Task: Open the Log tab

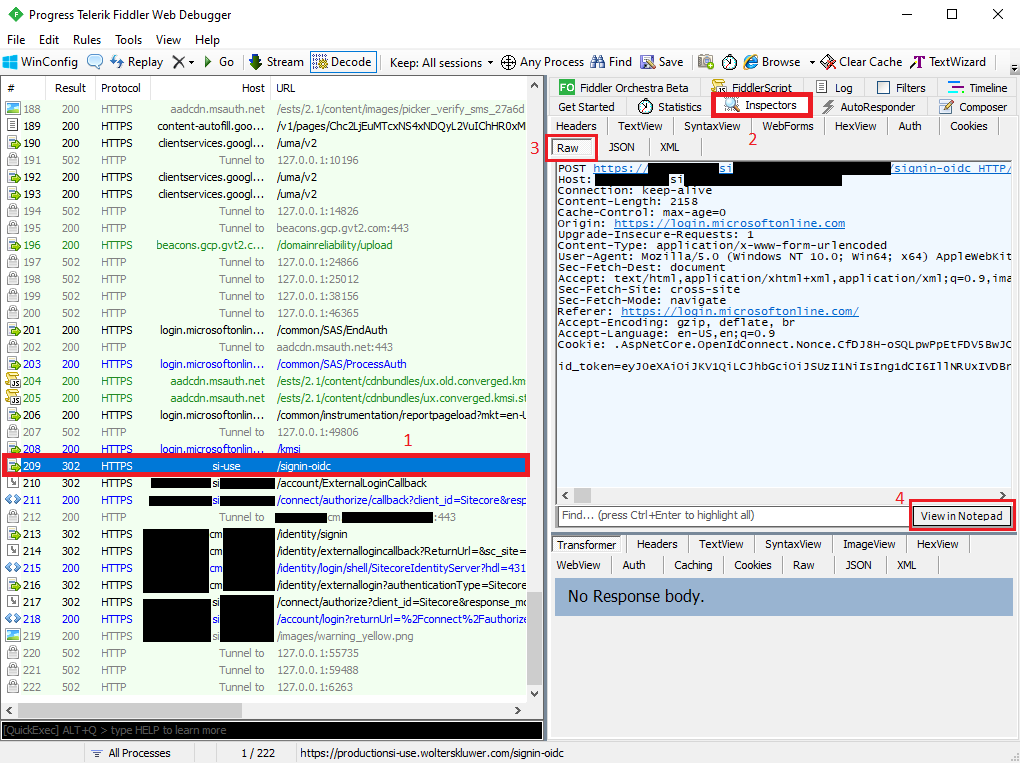Action: [x=835, y=88]
